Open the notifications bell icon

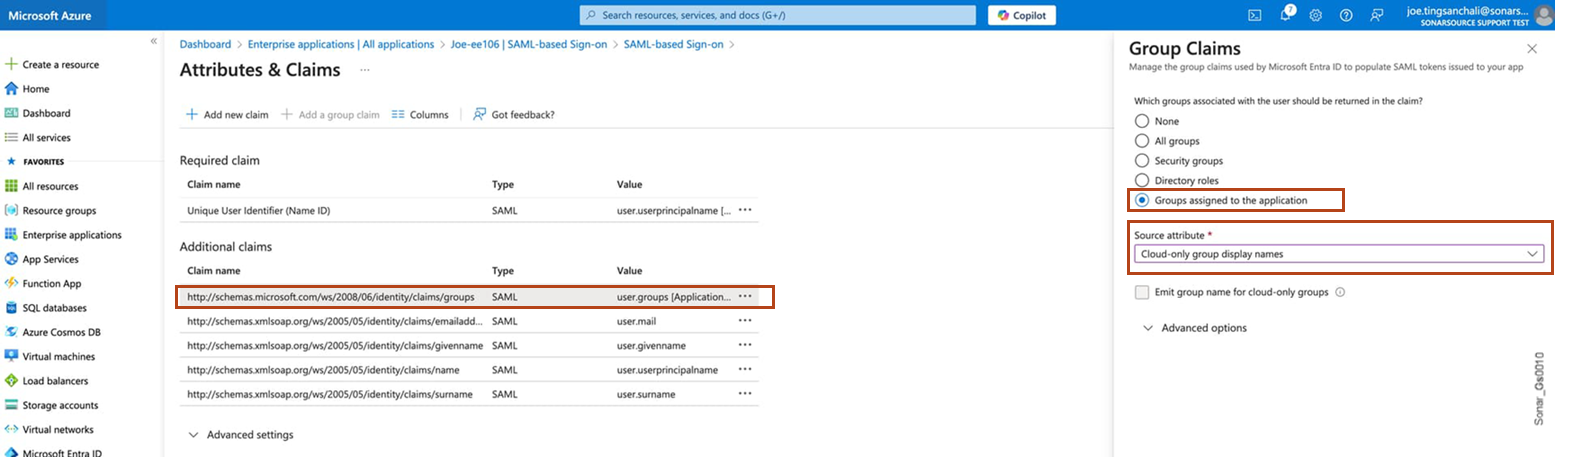pyautogui.click(x=1285, y=15)
